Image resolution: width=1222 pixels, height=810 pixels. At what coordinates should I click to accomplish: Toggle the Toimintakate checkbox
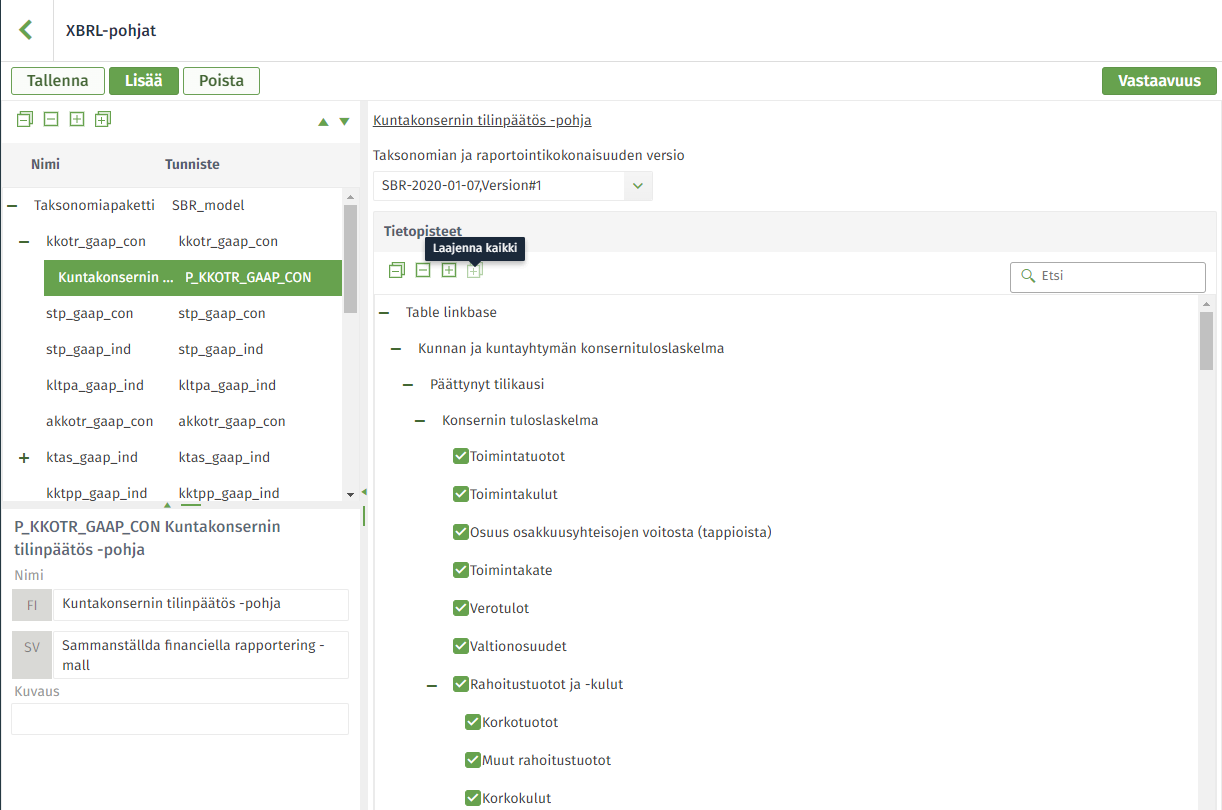pos(461,570)
